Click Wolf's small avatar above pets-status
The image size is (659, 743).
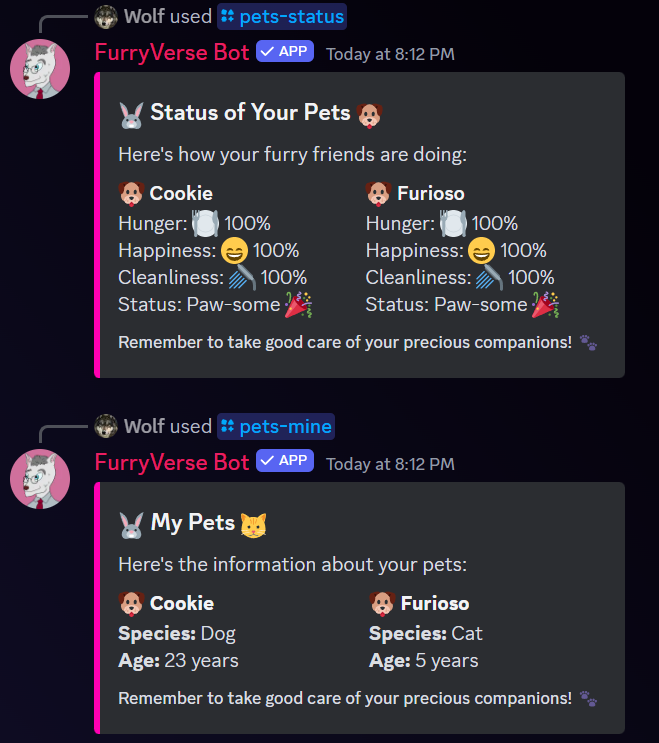tap(106, 16)
